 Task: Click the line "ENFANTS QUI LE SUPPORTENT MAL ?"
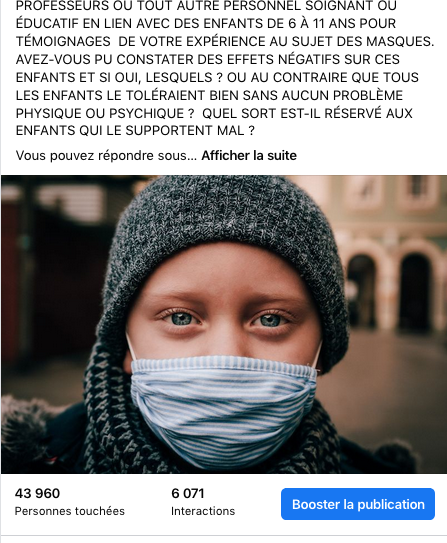(x=135, y=131)
